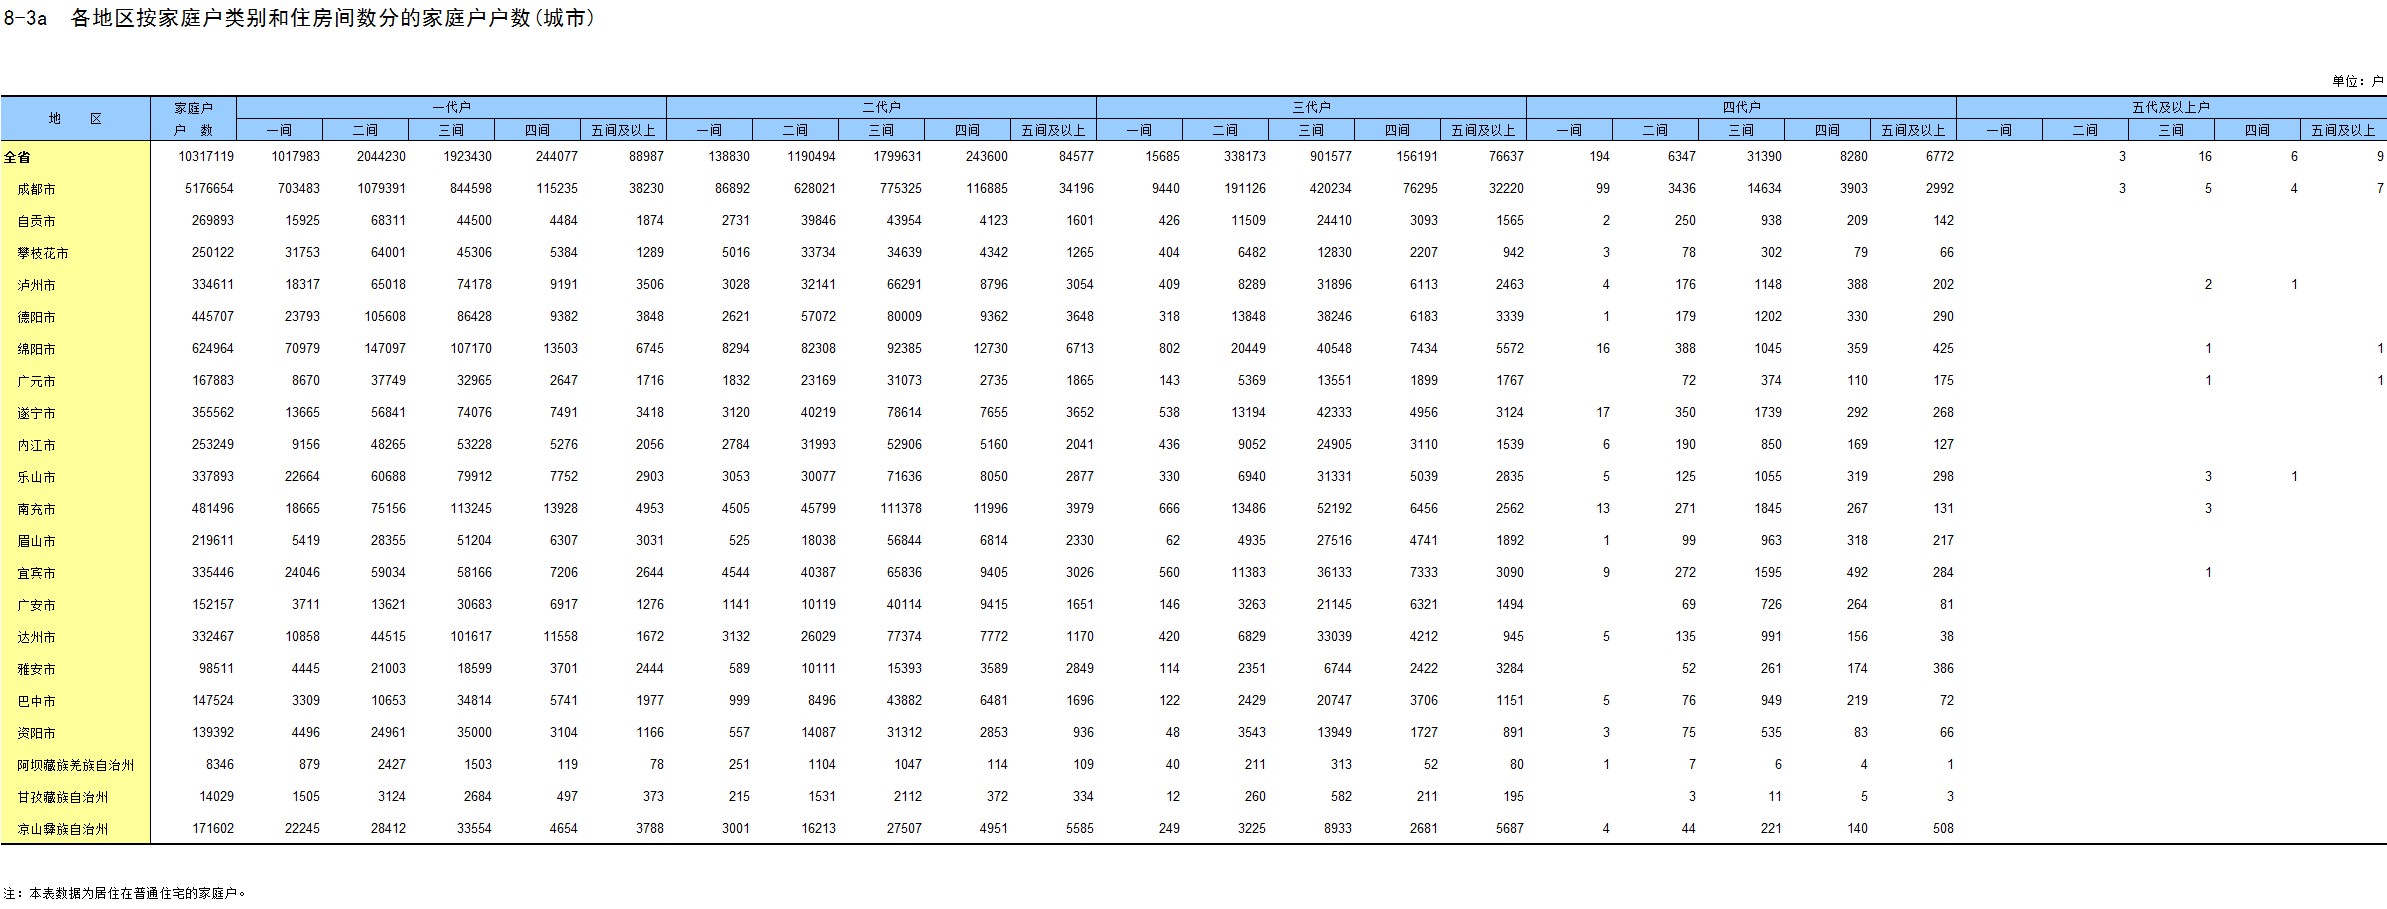Click the 宜宾市 row label
2387x909 pixels.
36,573
